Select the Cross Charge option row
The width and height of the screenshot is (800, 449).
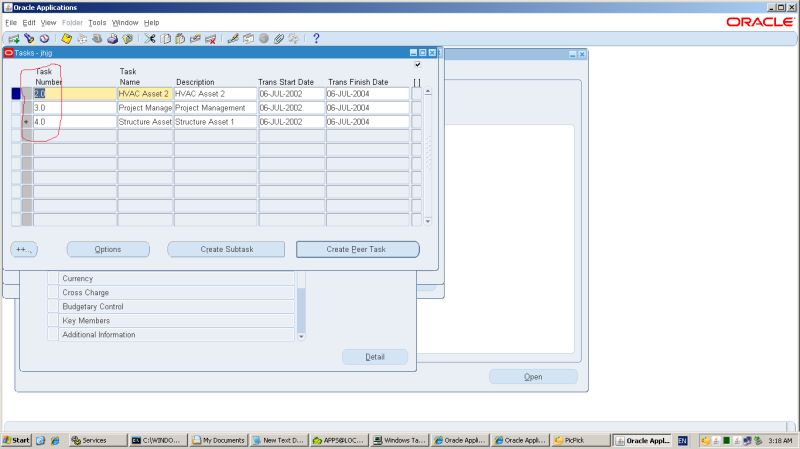coord(177,292)
